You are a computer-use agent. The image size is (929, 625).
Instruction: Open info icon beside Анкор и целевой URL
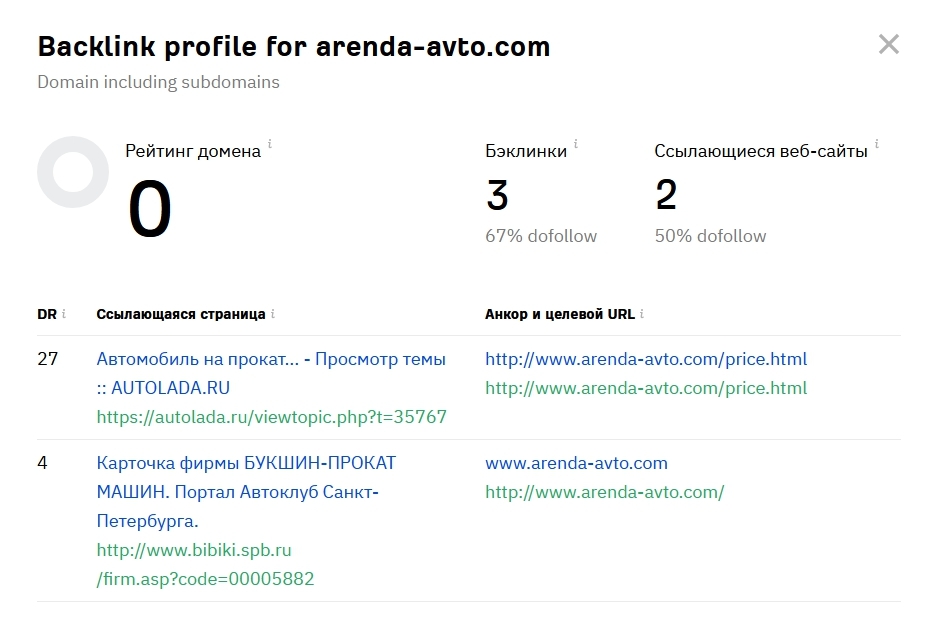coord(642,313)
